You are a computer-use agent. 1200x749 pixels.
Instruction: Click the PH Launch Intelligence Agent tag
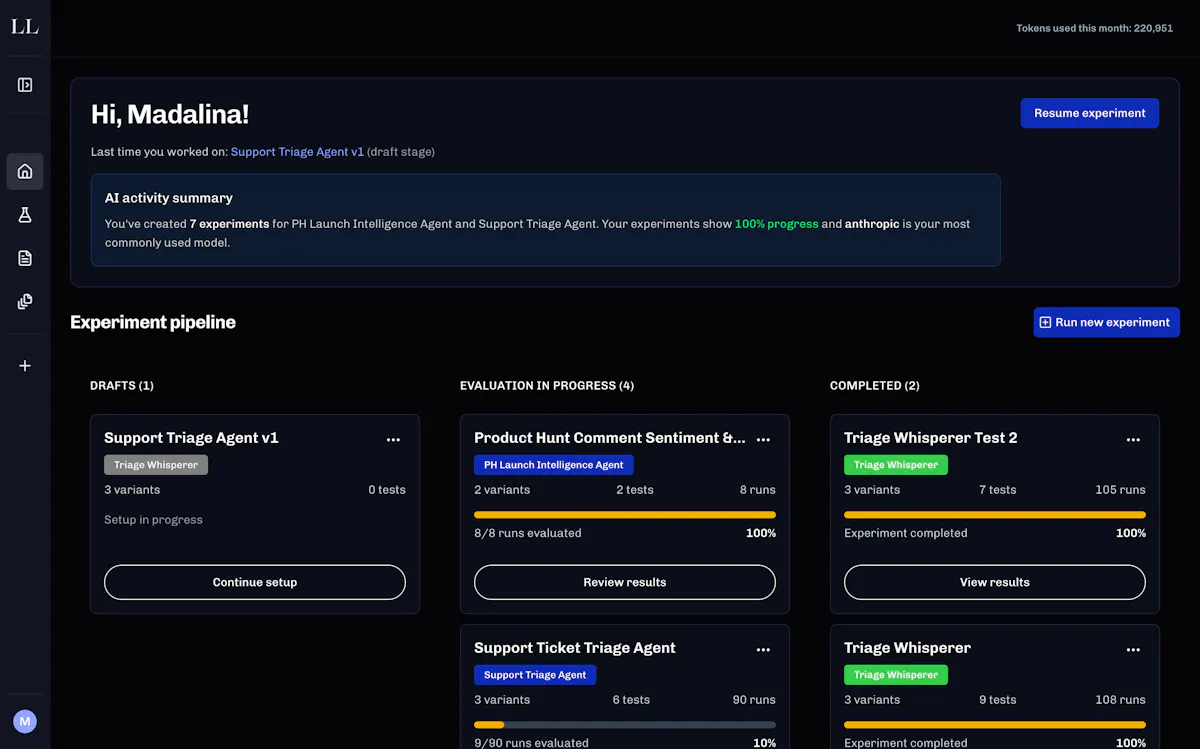pyautogui.click(x=554, y=465)
